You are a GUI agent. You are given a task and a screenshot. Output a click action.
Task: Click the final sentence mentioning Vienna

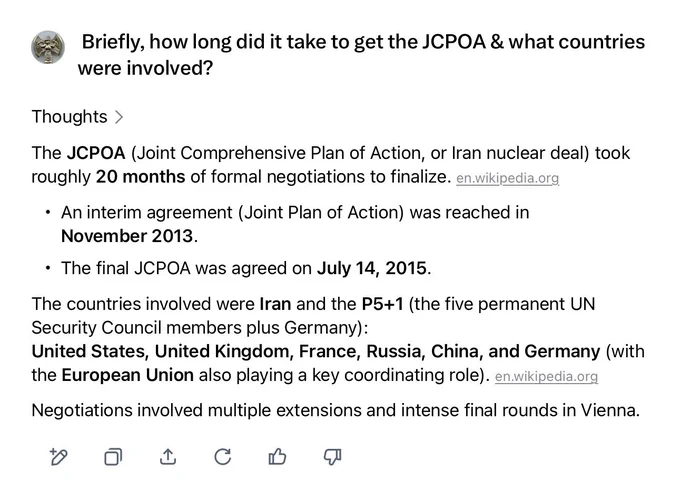coord(336,410)
